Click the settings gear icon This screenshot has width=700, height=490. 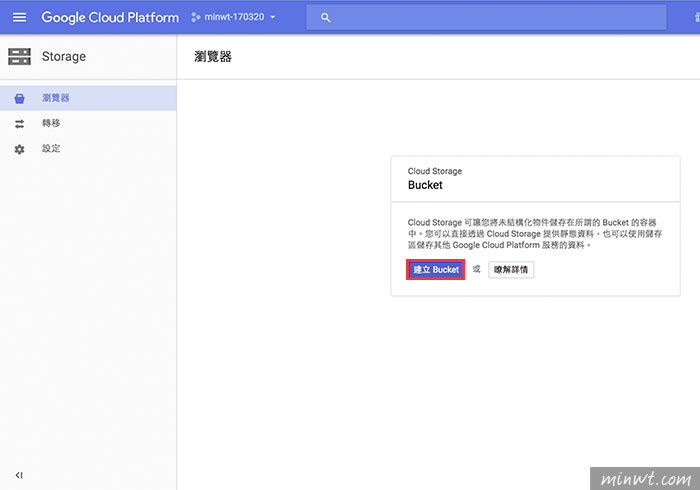[19, 149]
